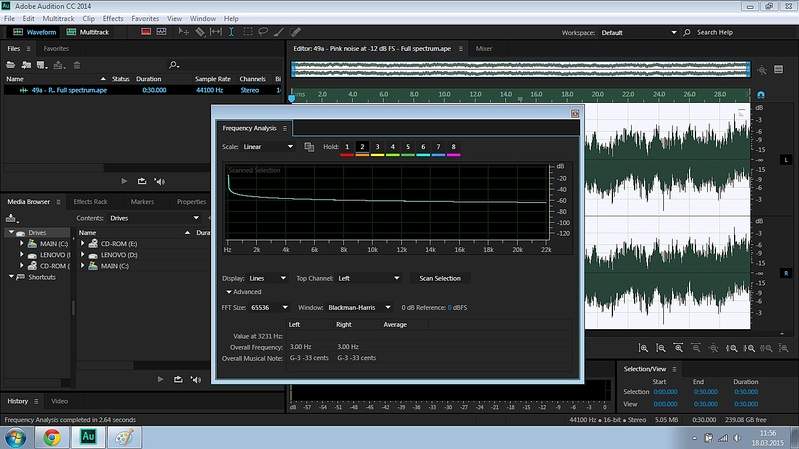Switch to the Markers tab
Viewport: 799px width, 449px height.
(x=142, y=202)
